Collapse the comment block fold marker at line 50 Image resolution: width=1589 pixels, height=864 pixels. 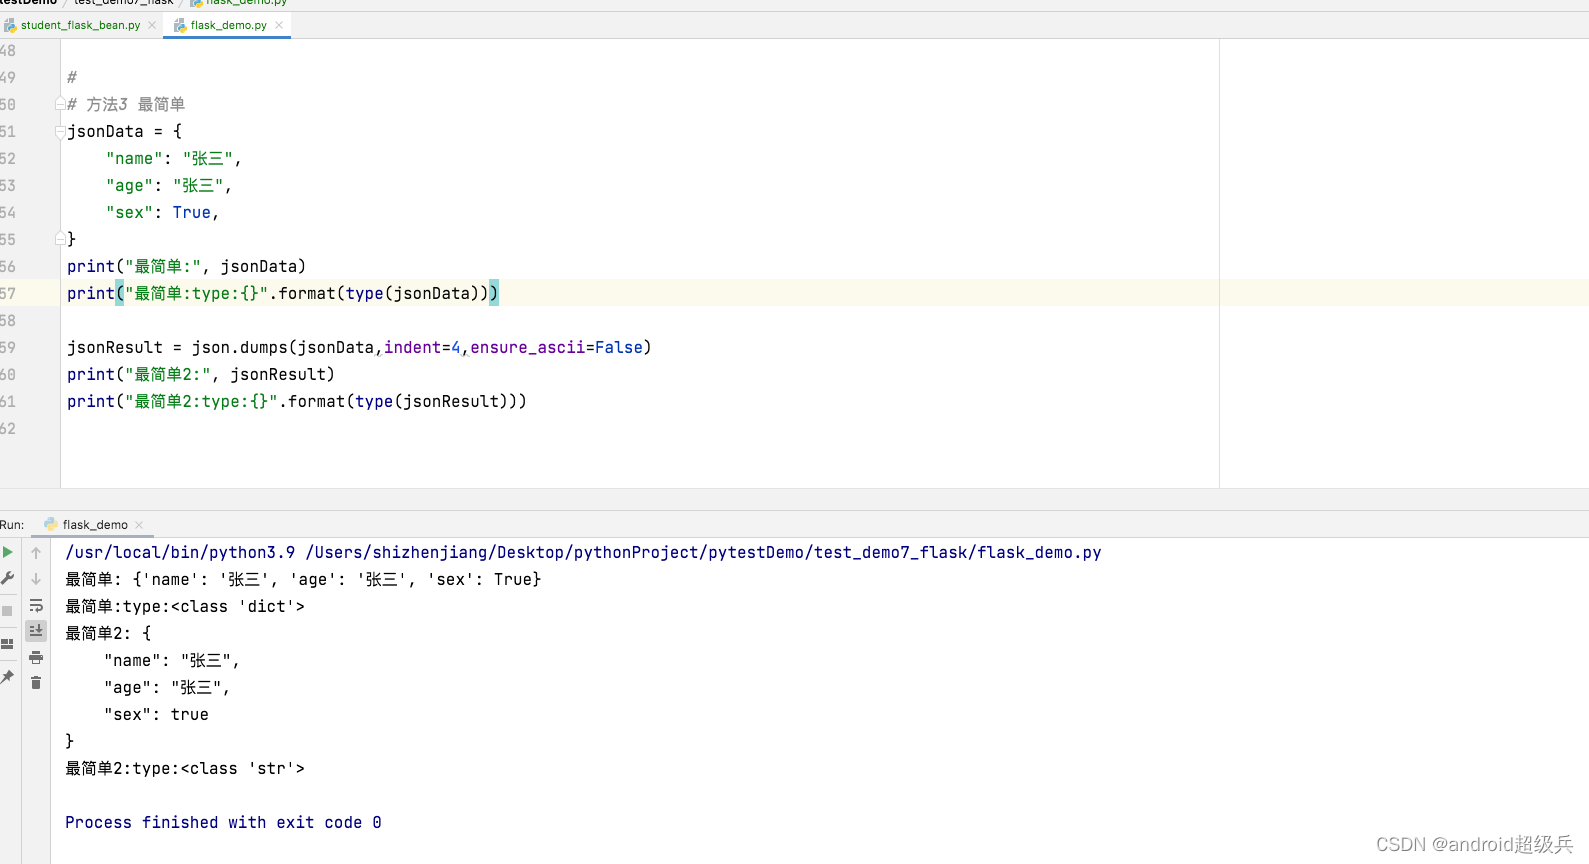click(60, 104)
